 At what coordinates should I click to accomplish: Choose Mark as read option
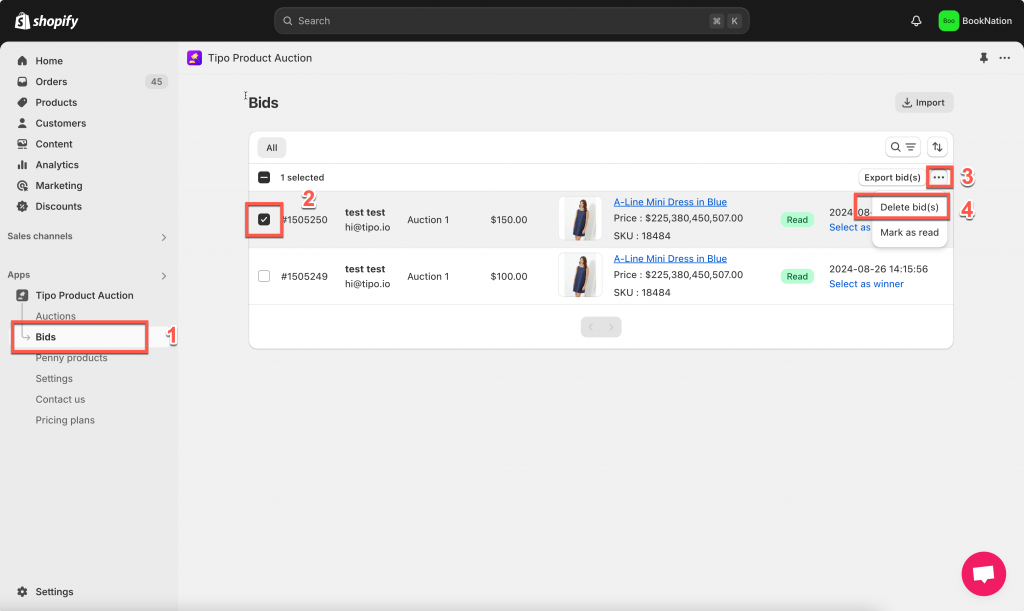[x=909, y=233]
